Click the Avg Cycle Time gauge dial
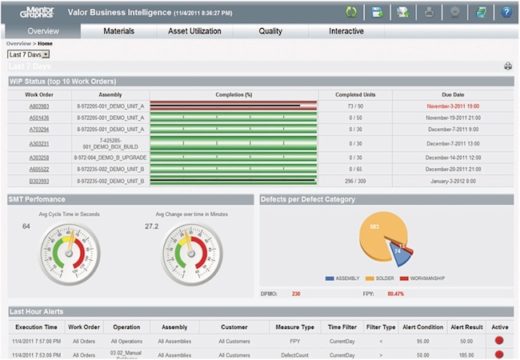The width and height of the screenshot is (520, 360). tap(70, 254)
